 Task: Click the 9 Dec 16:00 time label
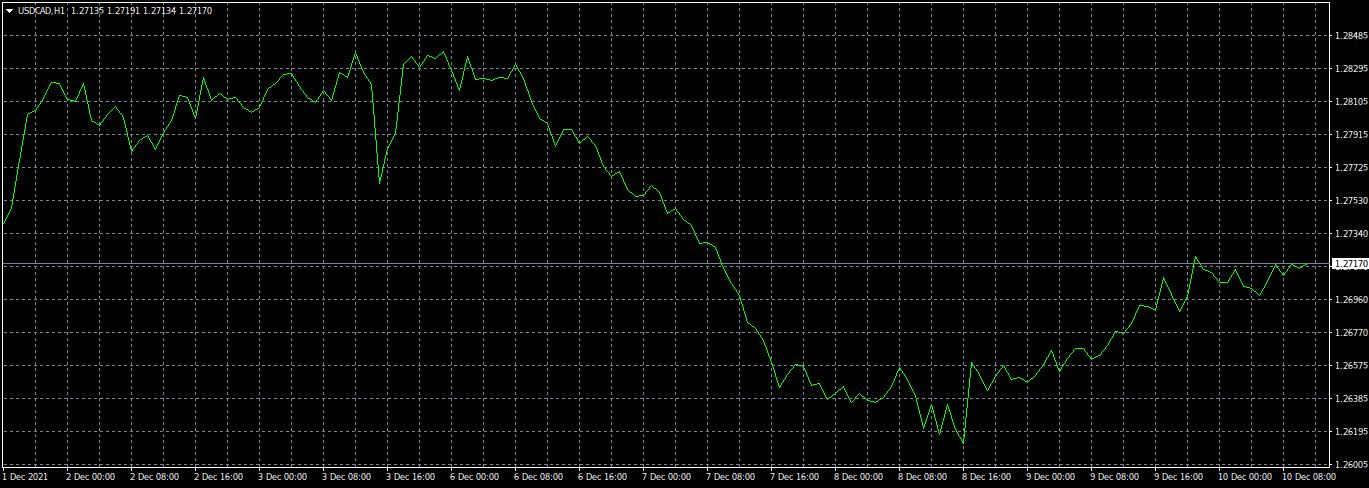tap(1178, 478)
